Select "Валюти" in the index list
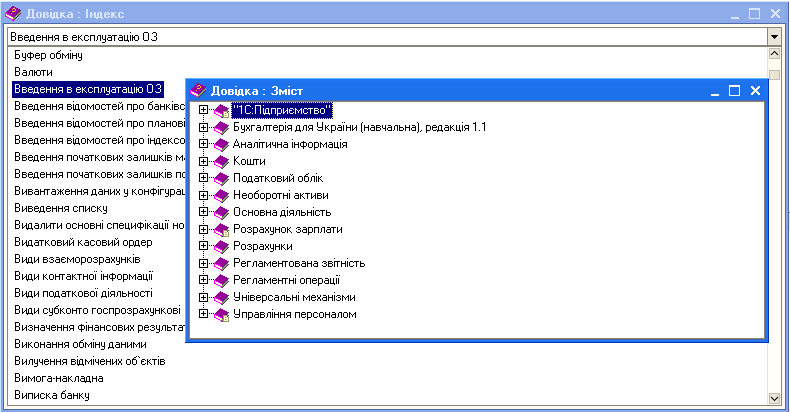Image resolution: width=790 pixels, height=412 pixels. [33, 72]
